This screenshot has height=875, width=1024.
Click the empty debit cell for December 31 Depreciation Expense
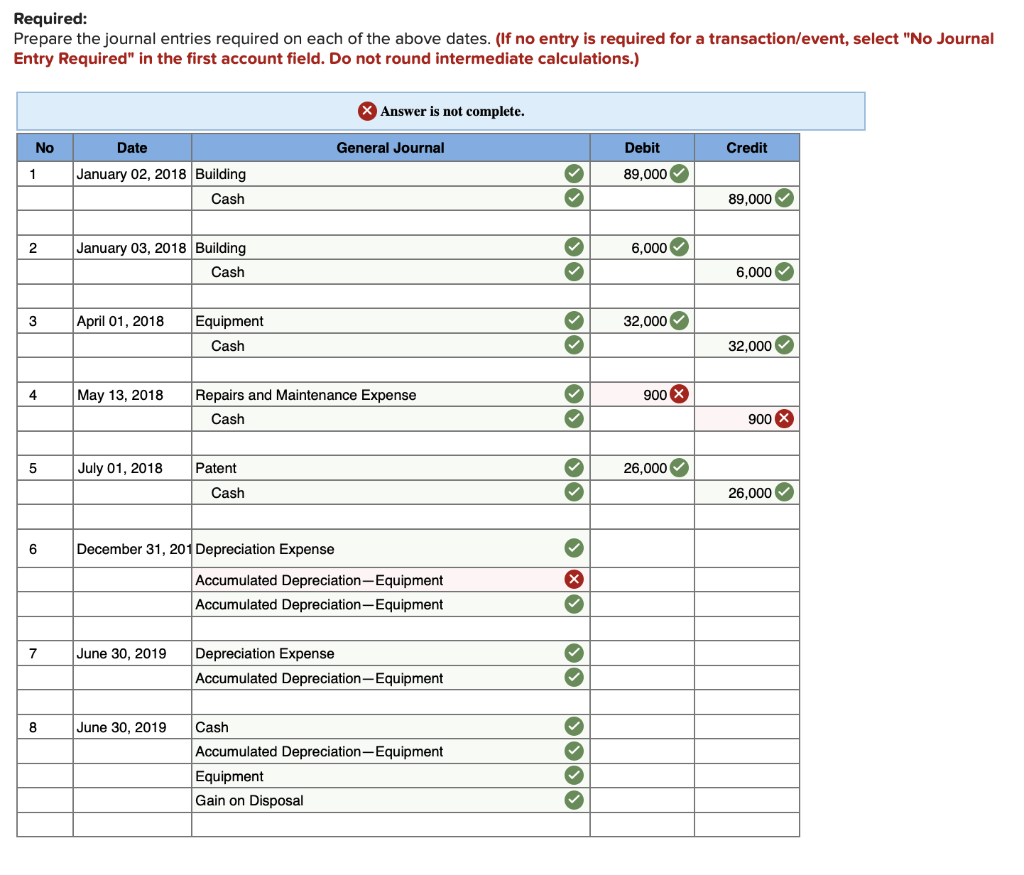click(642, 549)
